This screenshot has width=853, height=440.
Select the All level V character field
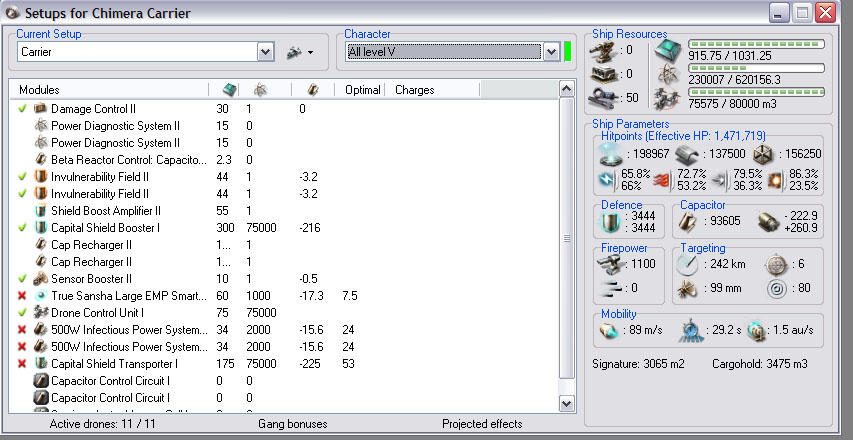click(444, 52)
